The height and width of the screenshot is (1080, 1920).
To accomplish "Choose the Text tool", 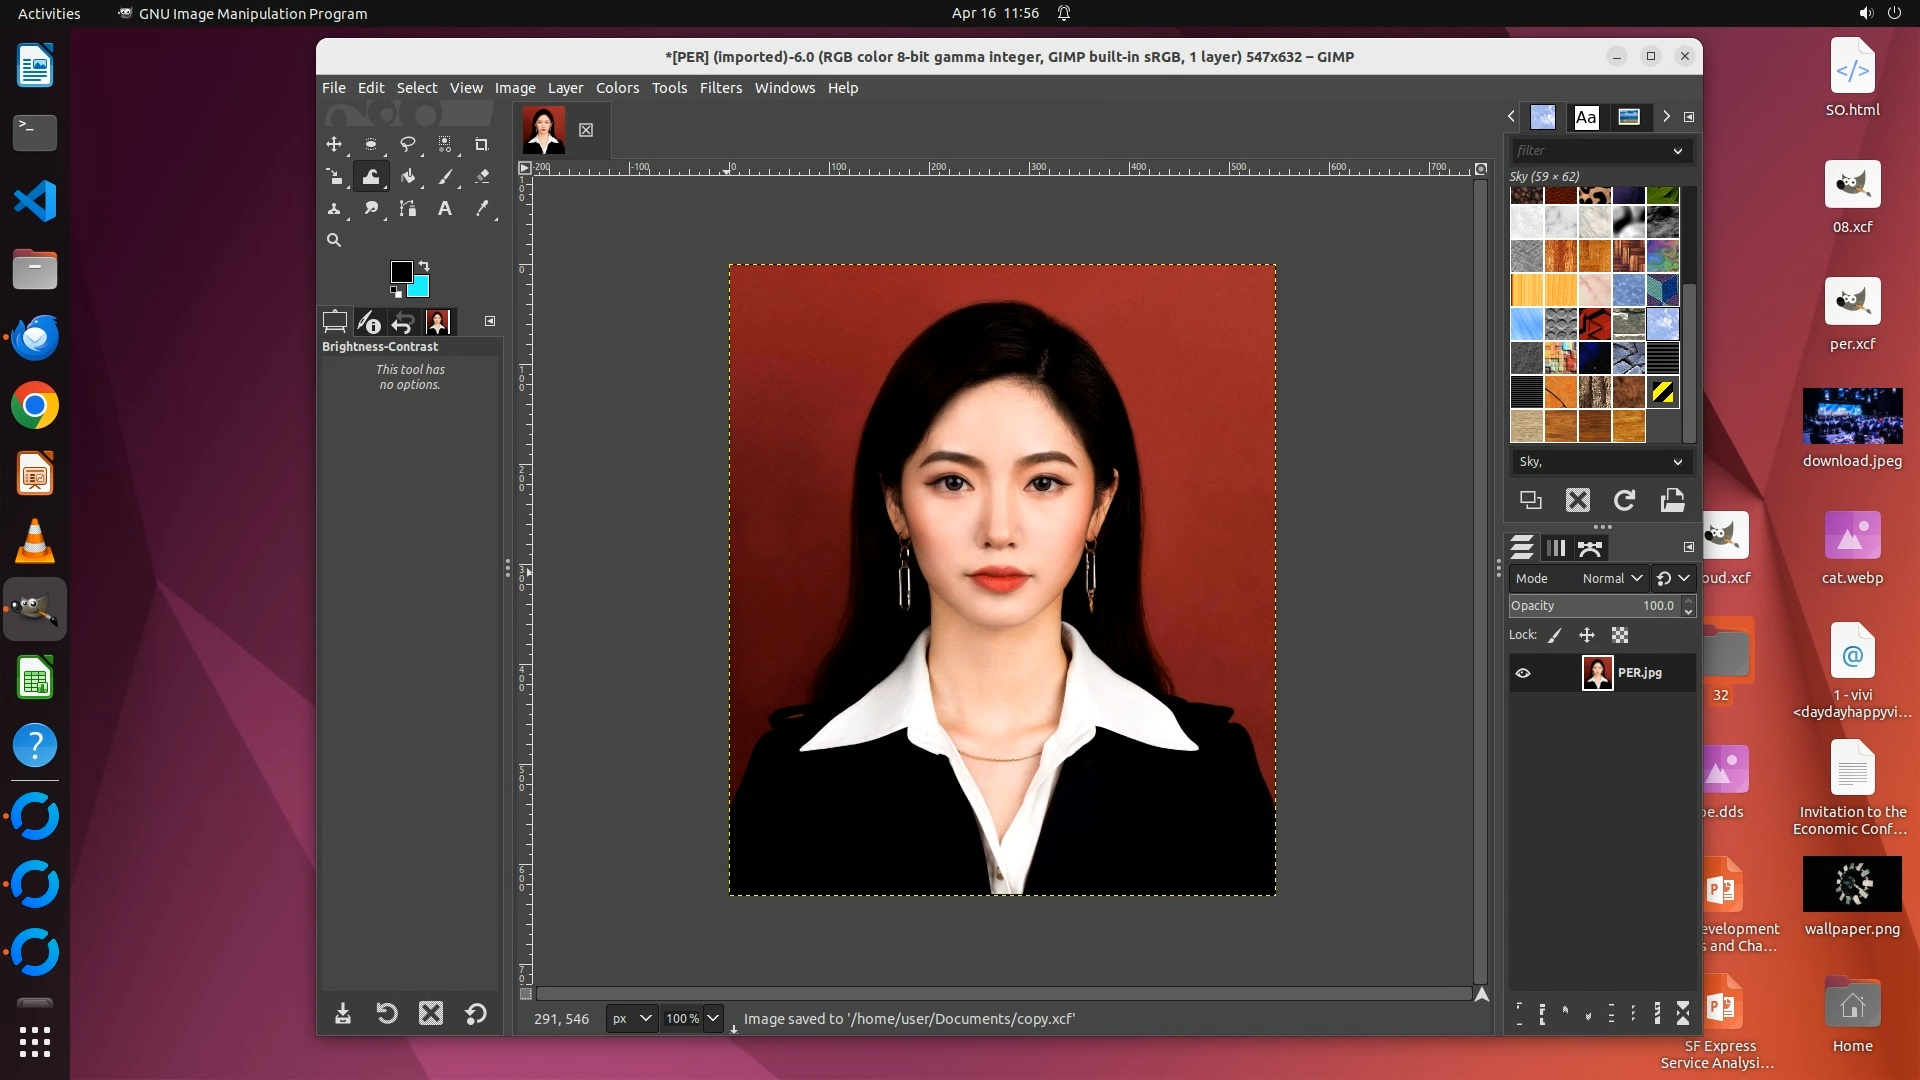I will click(445, 208).
